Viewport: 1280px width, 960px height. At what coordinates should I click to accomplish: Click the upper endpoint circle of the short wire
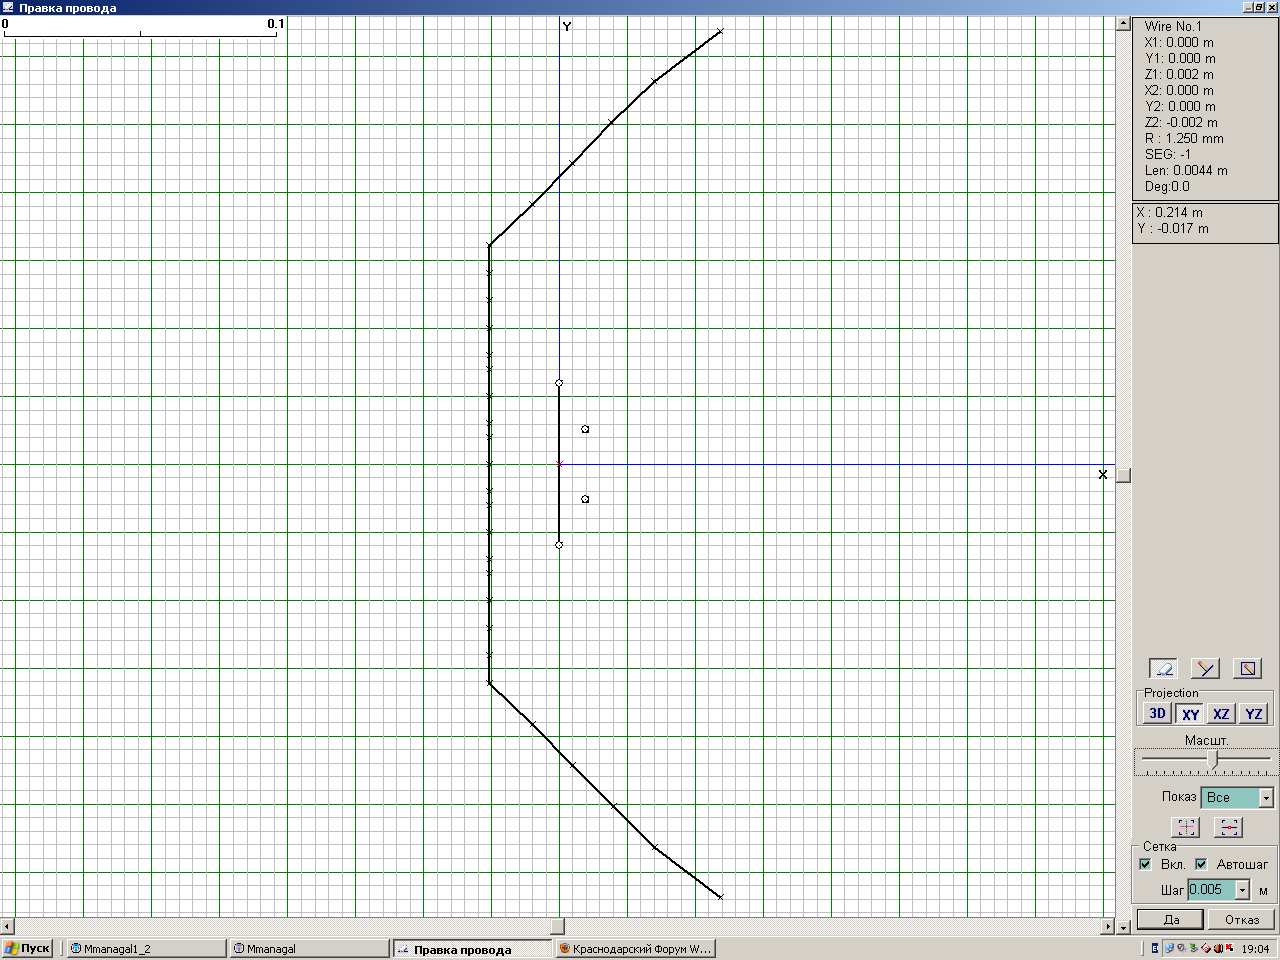pyautogui.click(x=559, y=383)
